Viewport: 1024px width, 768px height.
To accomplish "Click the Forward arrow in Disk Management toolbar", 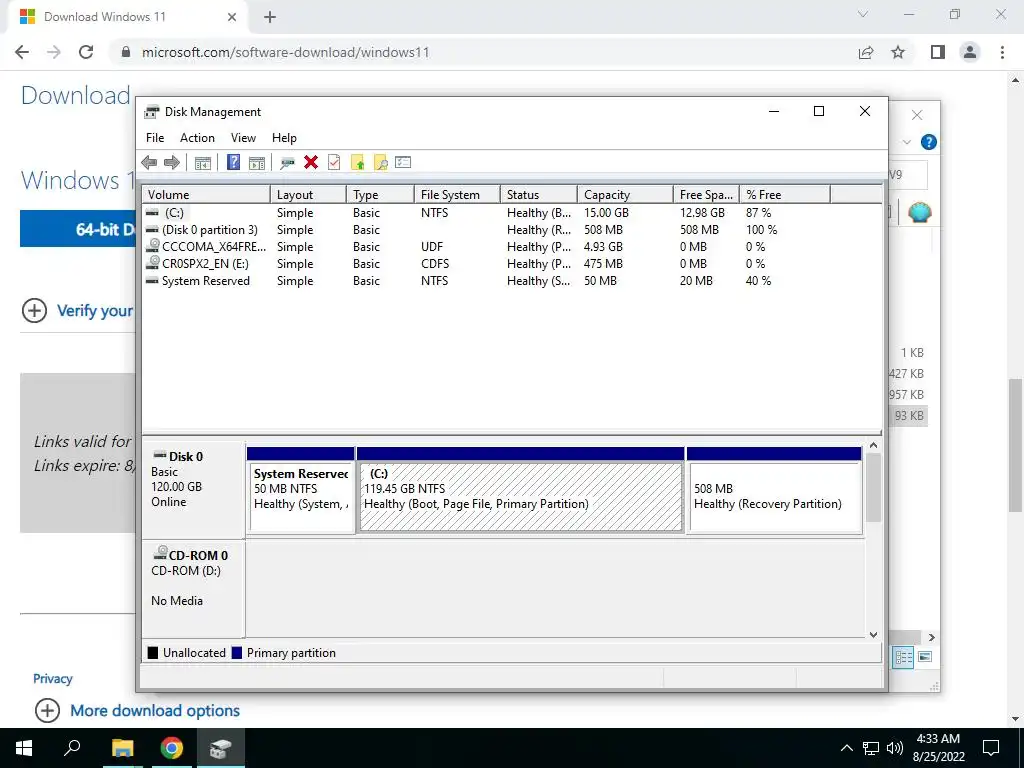I will pyautogui.click(x=172, y=163).
